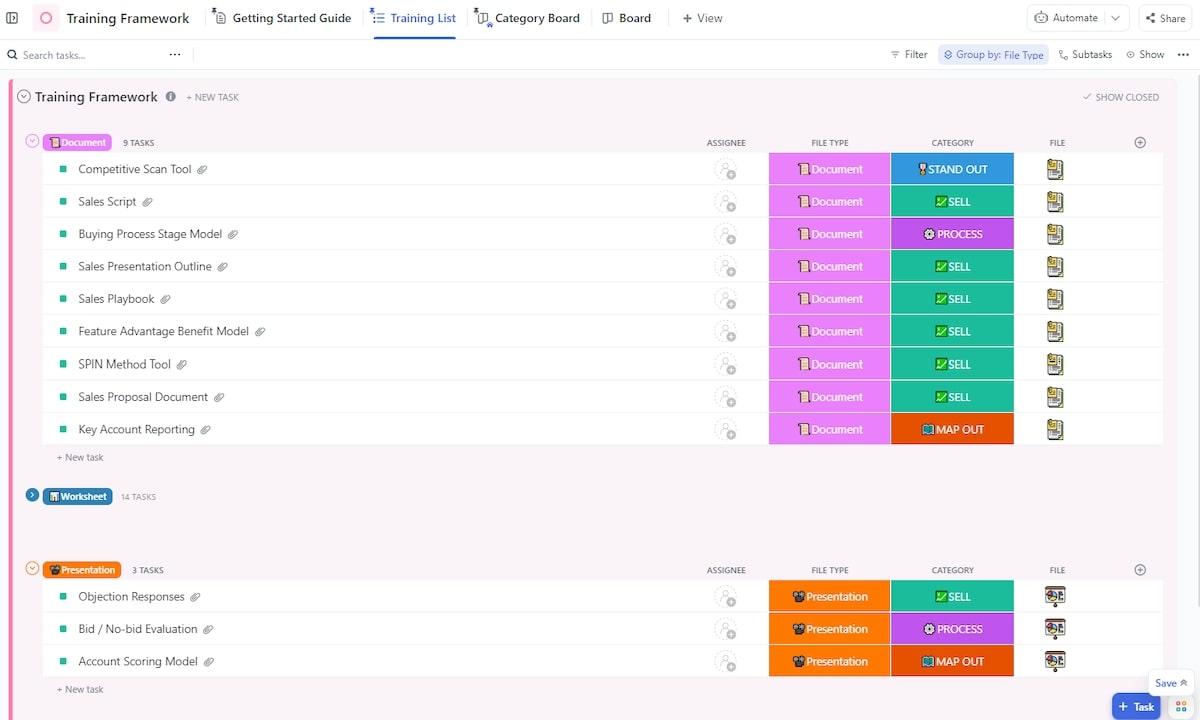Screen dimensions: 1200x720
Task: Click status square of Key Account Reporting
Action: (63, 430)
